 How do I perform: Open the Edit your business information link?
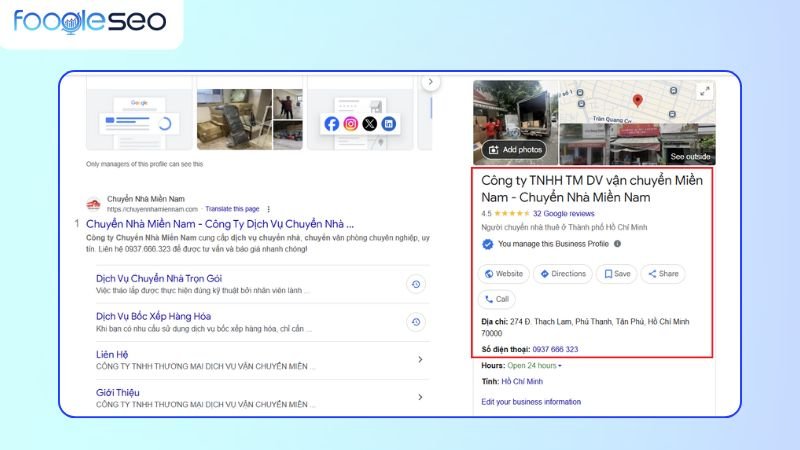(530, 401)
